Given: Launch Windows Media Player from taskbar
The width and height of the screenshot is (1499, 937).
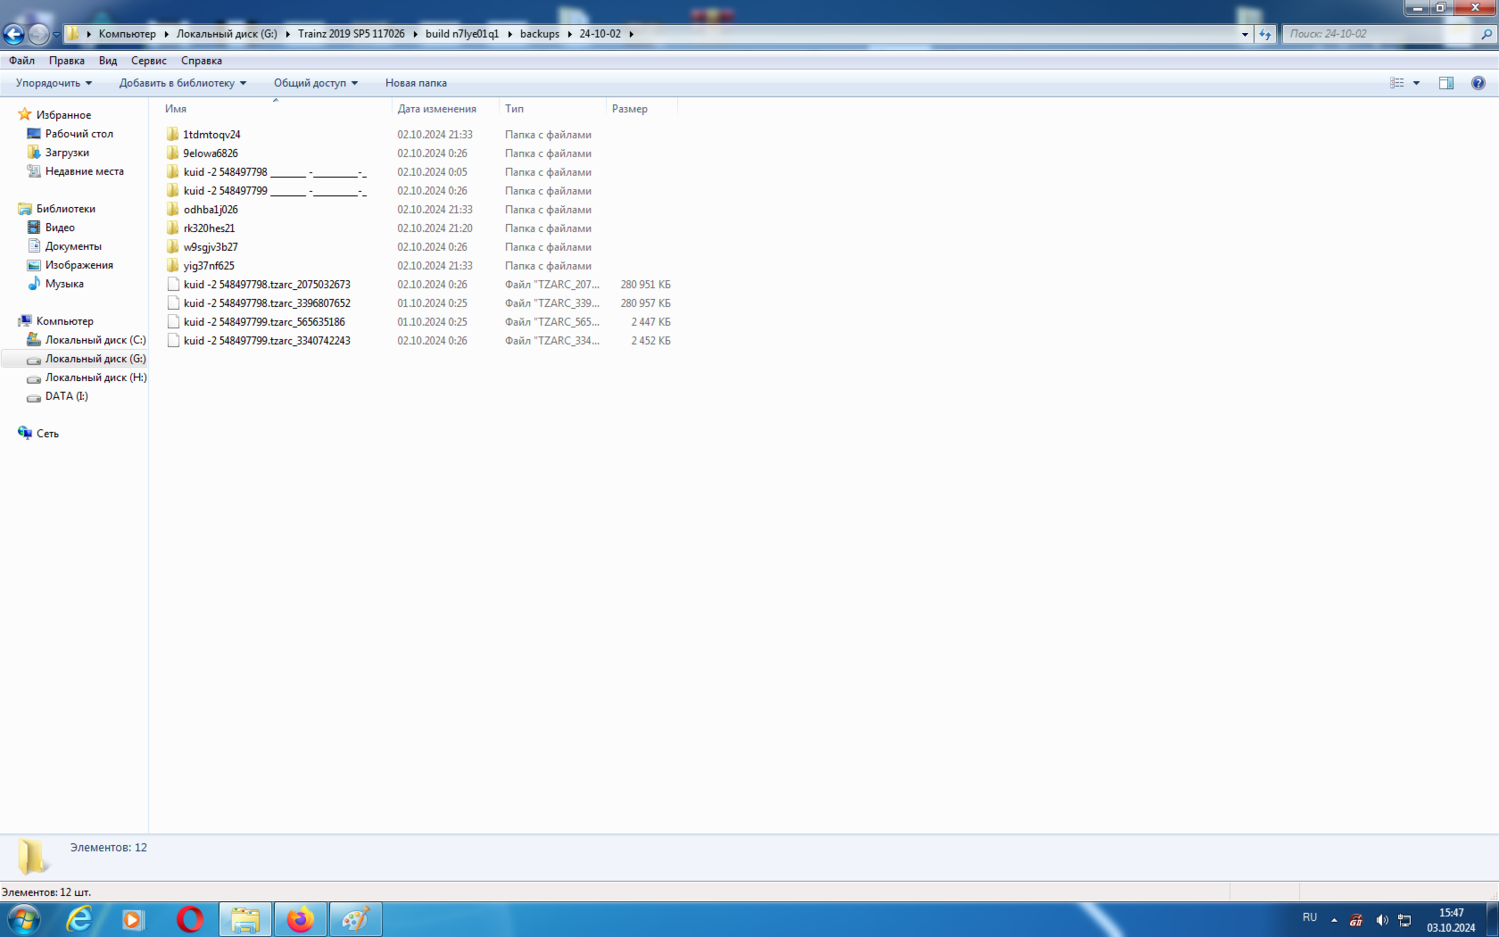Looking at the screenshot, I should [x=133, y=919].
